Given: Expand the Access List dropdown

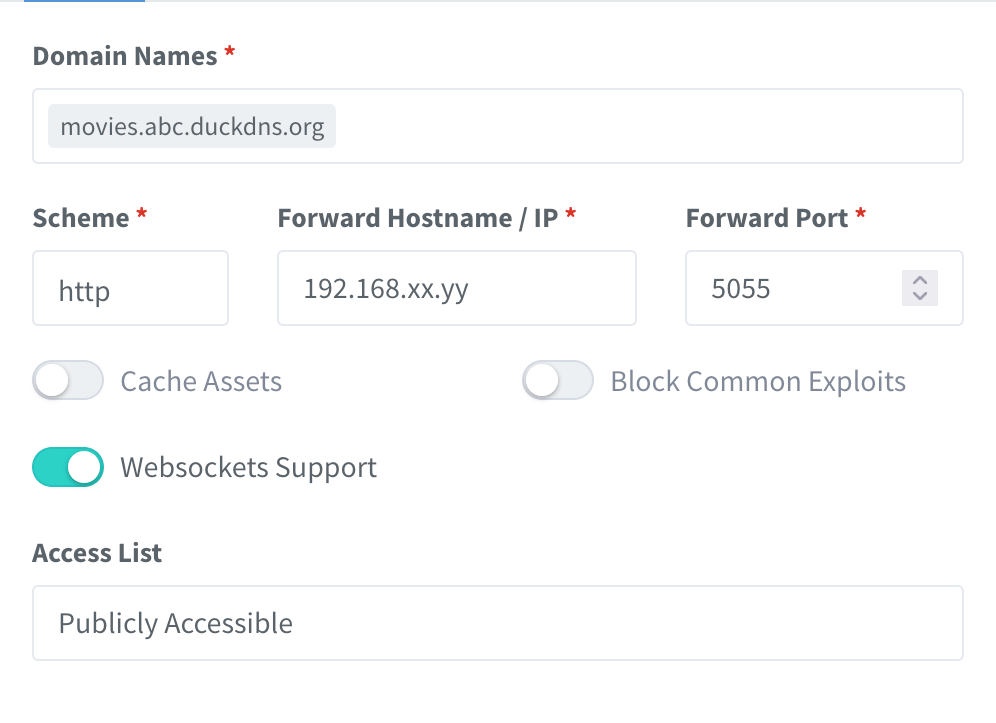Looking at the screenshot, I should [x=497, y=623].
